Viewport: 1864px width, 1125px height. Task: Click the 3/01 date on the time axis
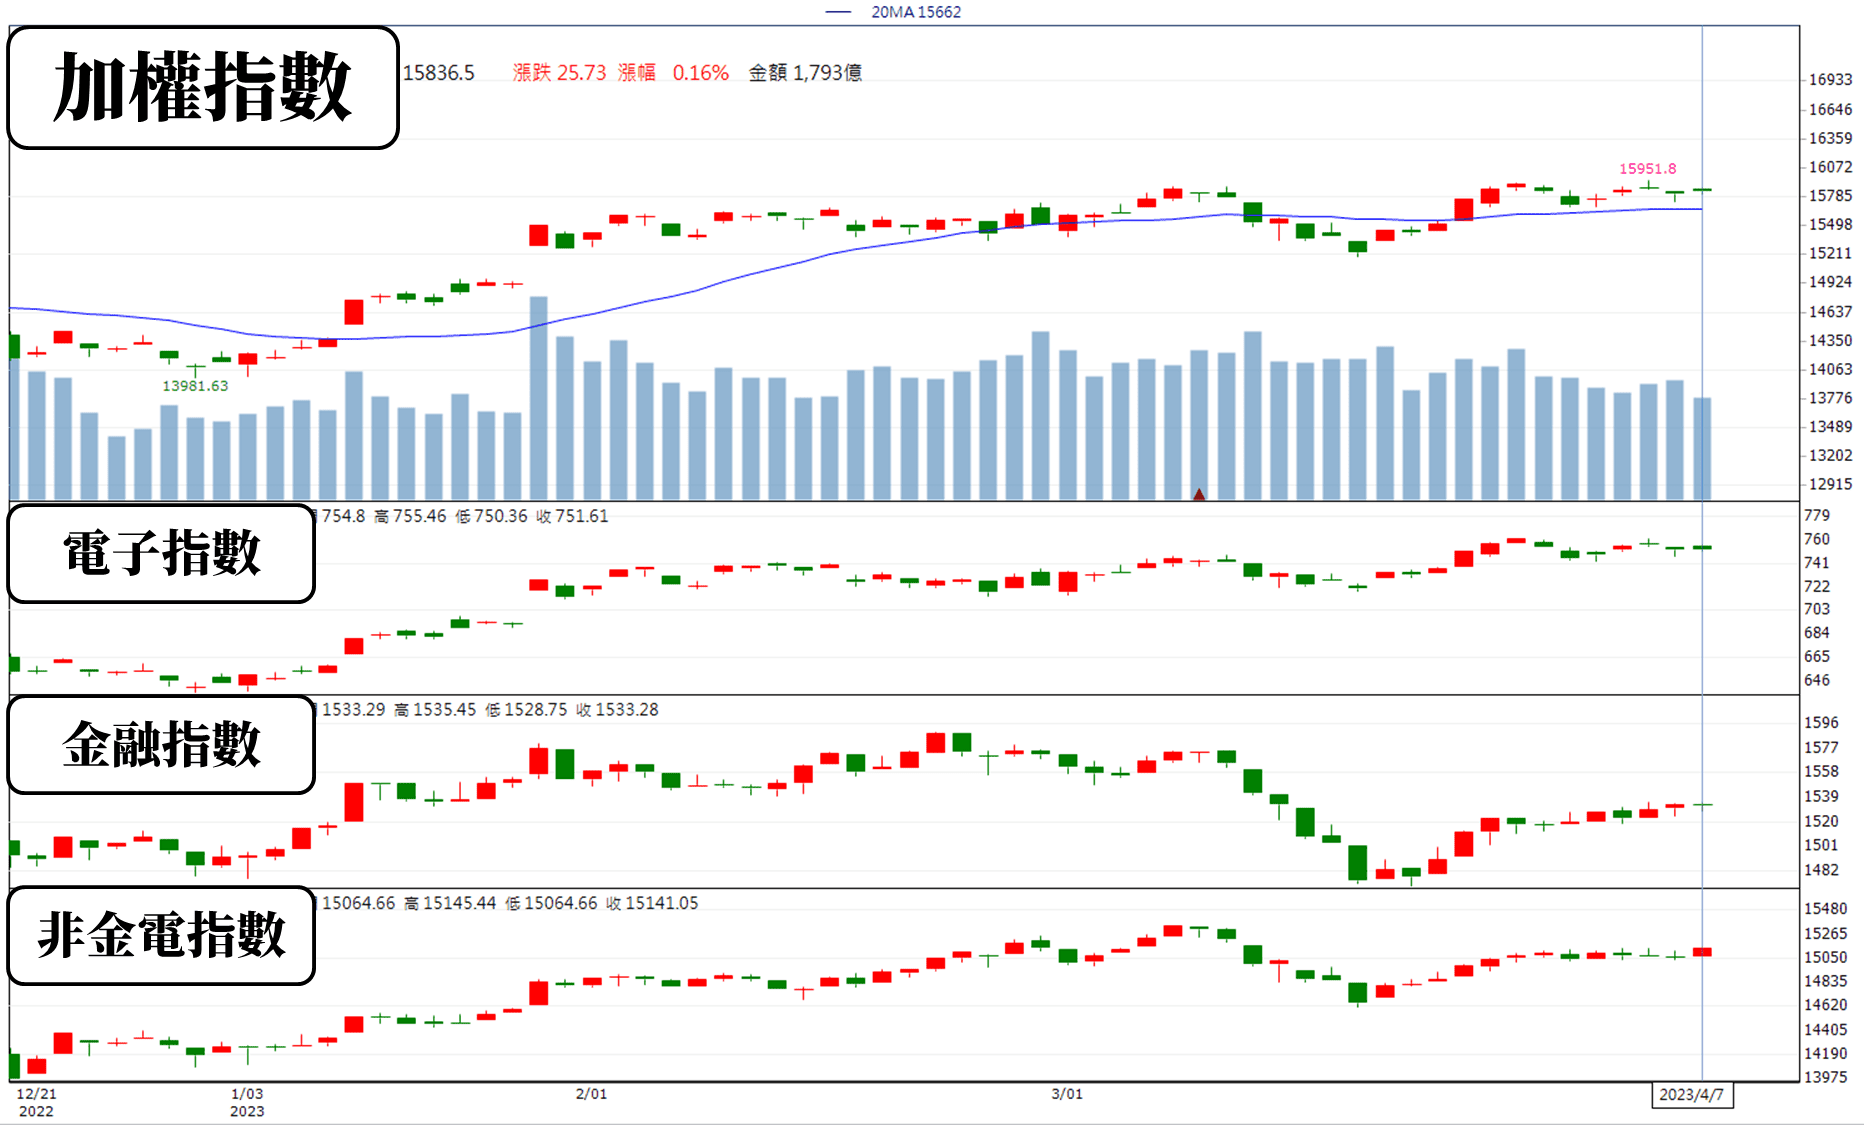[1067, 1094]
